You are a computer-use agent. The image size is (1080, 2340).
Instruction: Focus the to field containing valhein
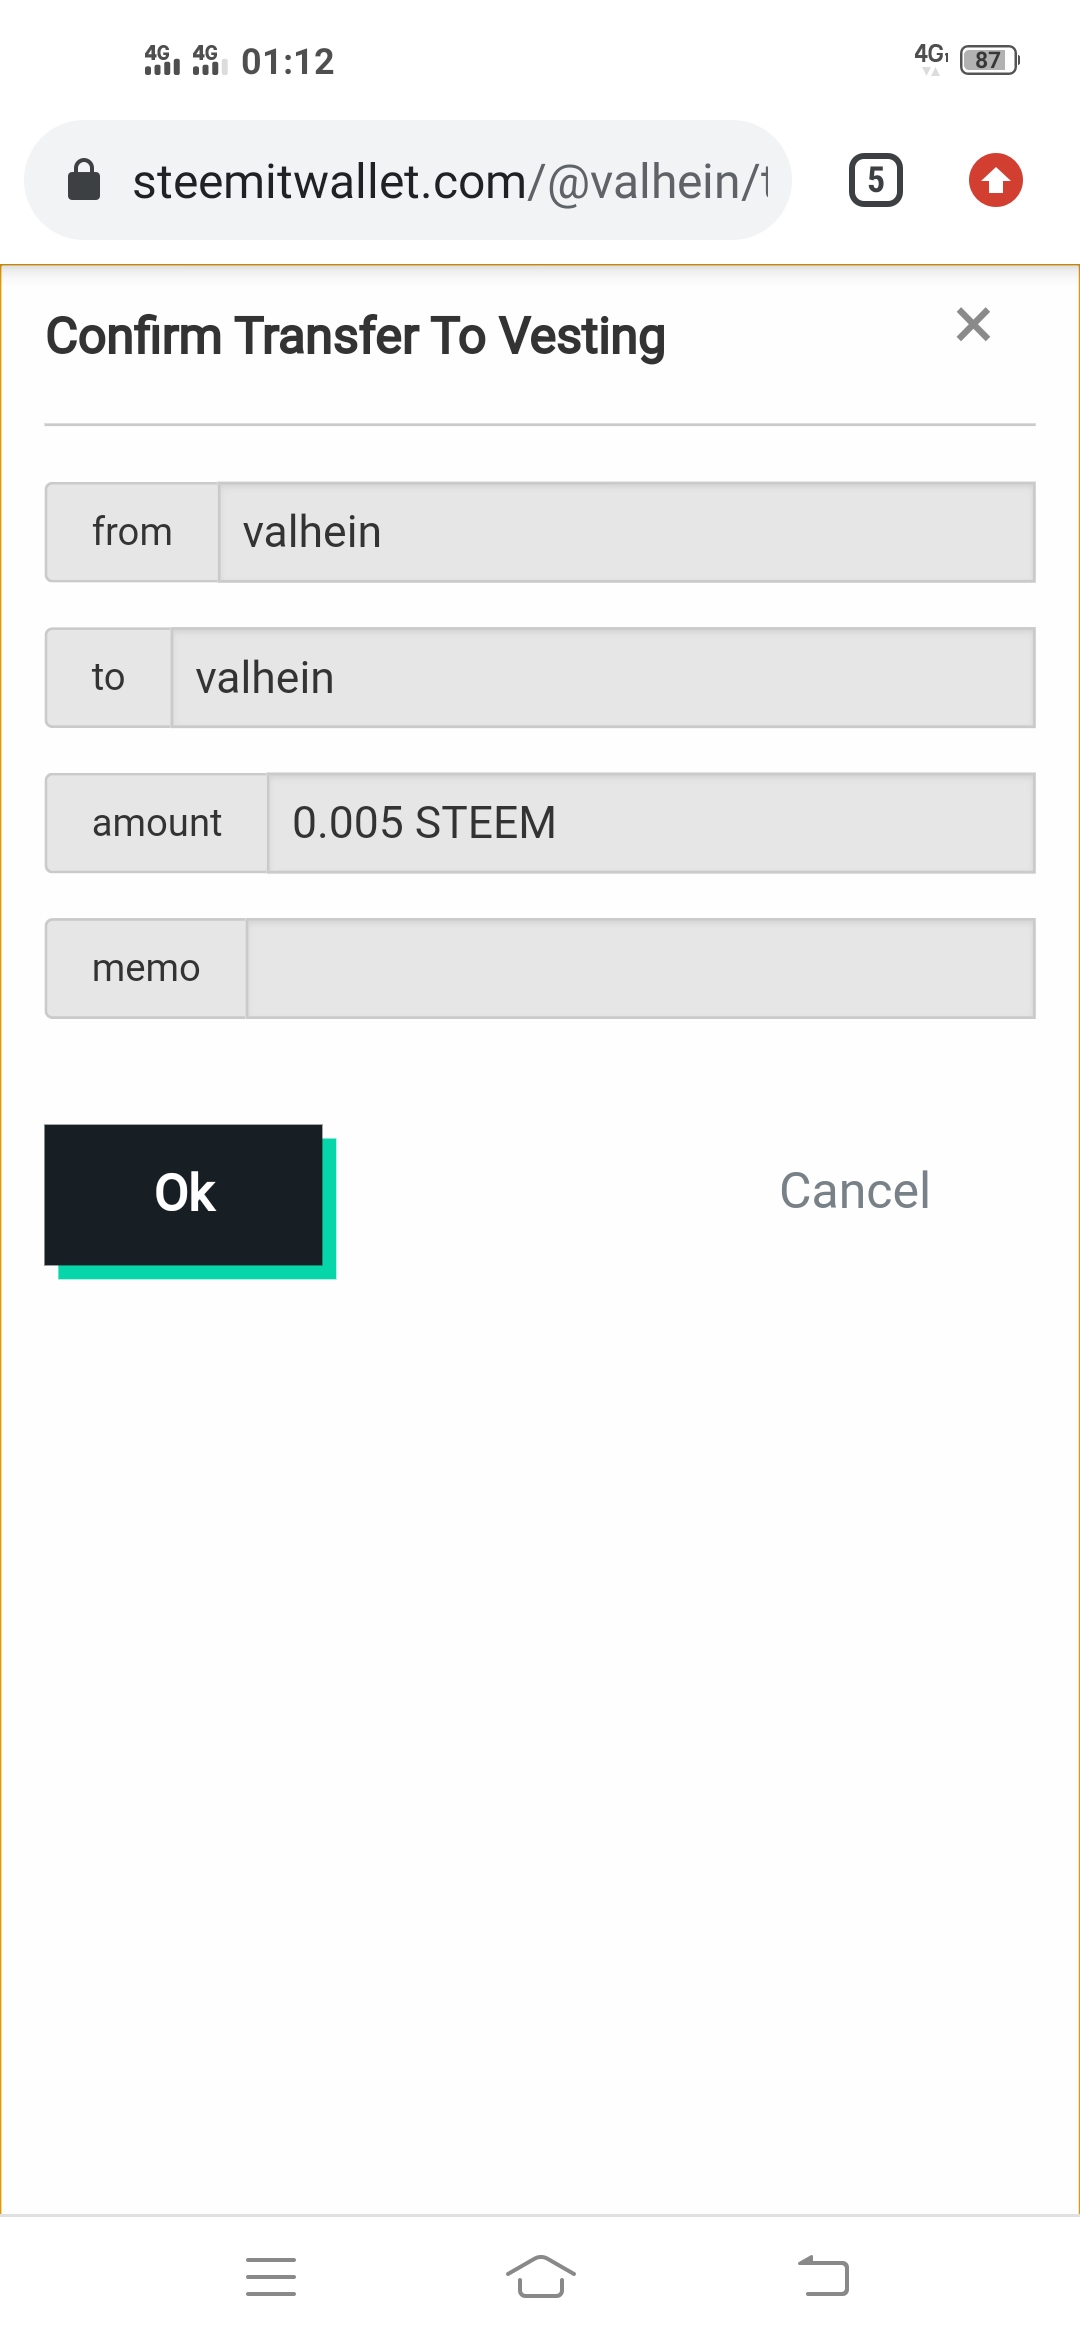(x=603, y=678)
